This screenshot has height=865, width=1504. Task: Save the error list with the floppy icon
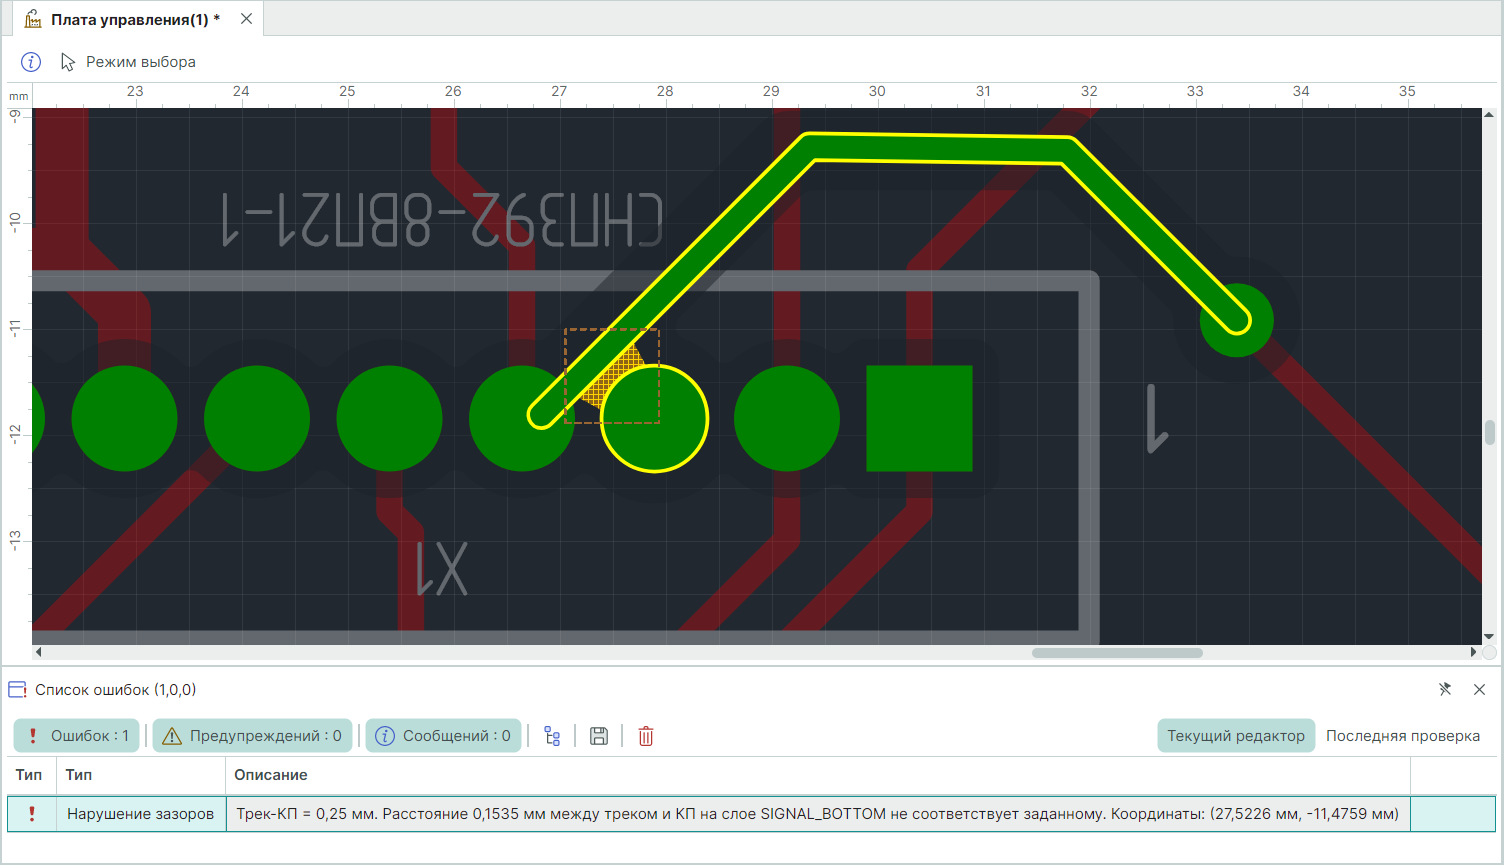click(599, 737)
